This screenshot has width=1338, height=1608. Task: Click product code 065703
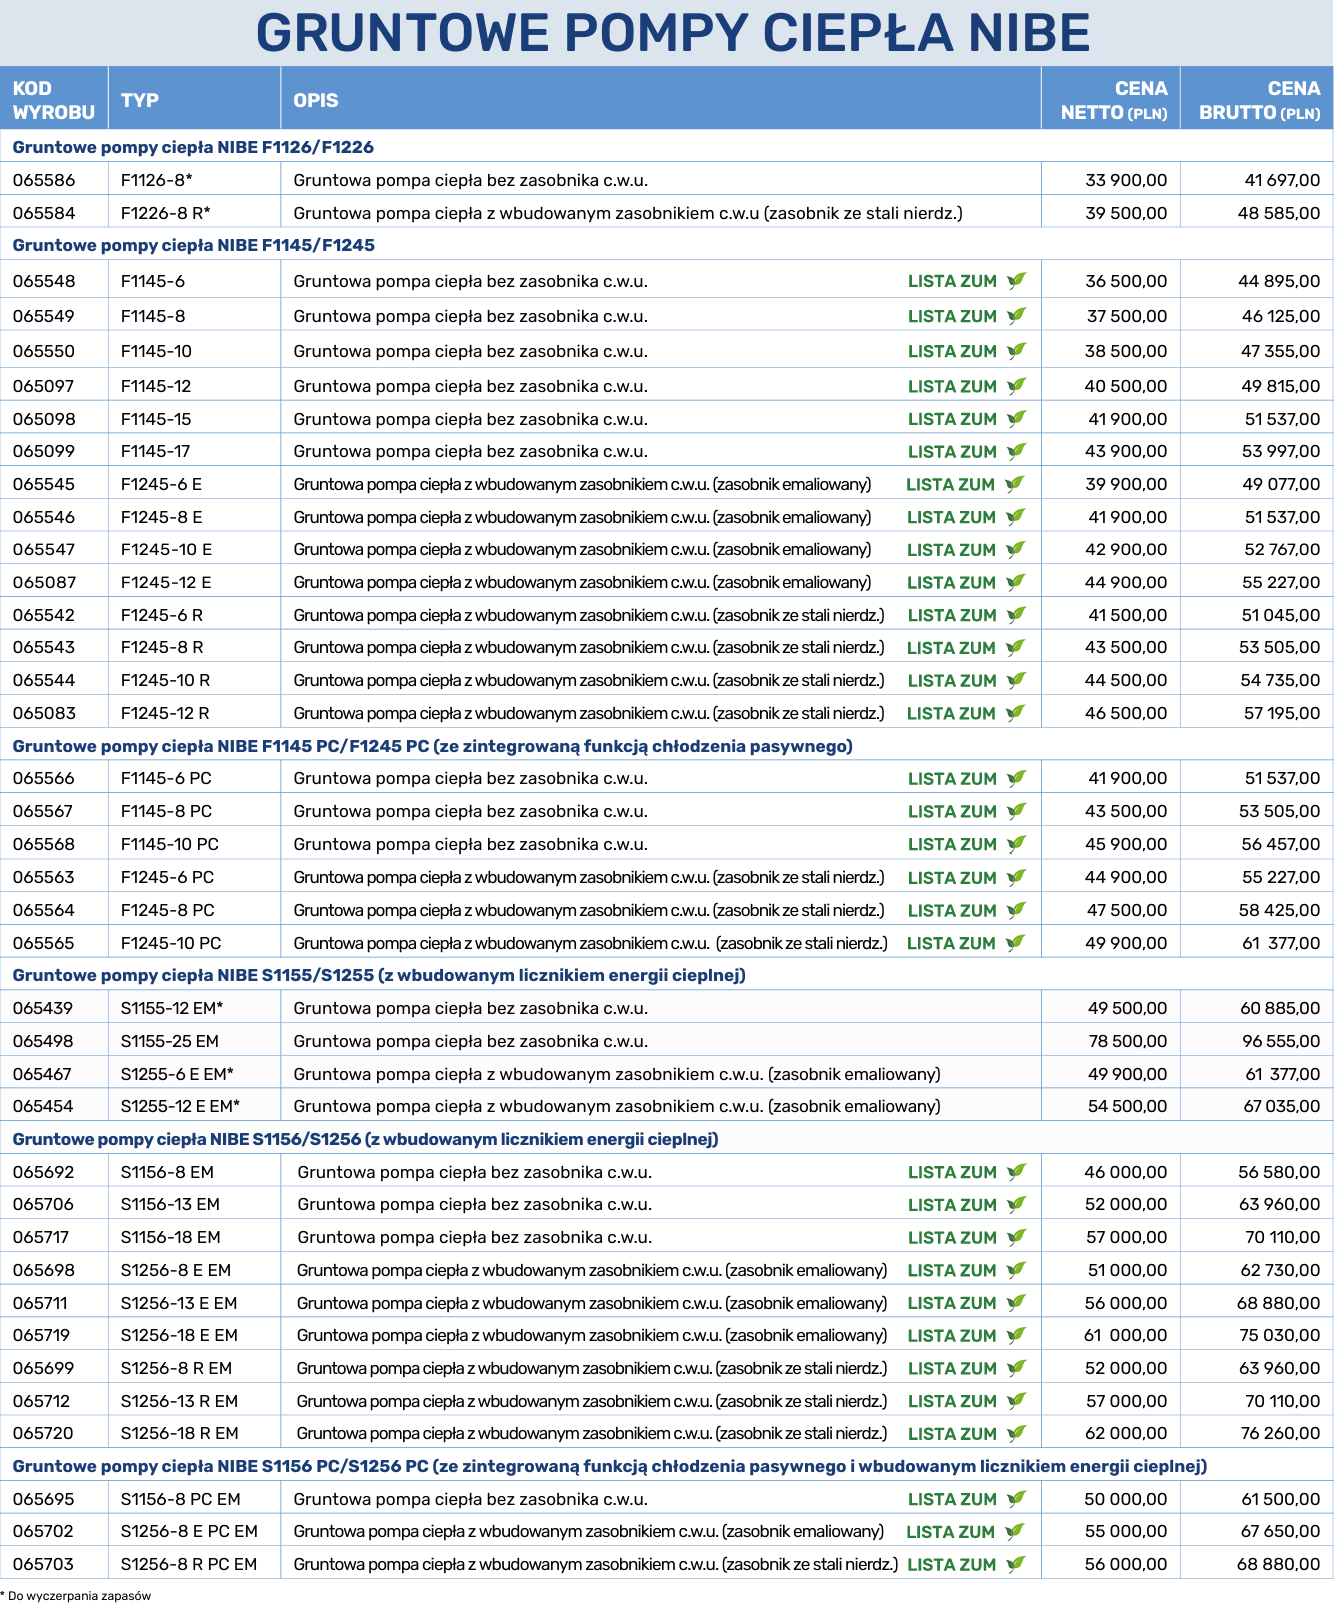[x=43, y=1564]
